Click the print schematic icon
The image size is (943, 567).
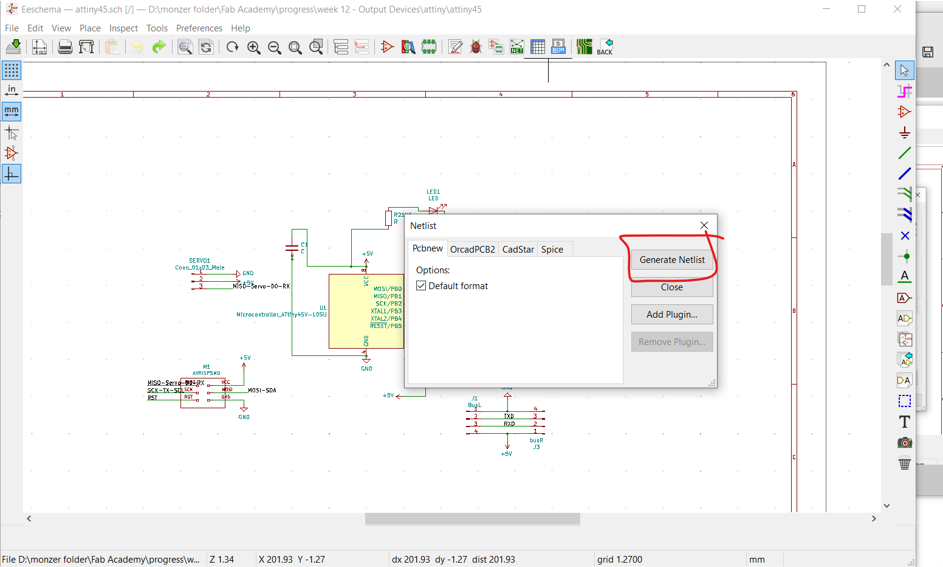click(x=65, y=47)
